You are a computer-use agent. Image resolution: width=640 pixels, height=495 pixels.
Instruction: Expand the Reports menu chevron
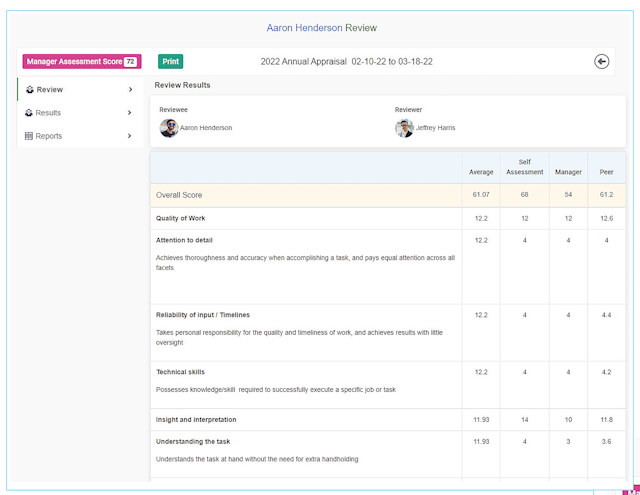coord(129,136)
